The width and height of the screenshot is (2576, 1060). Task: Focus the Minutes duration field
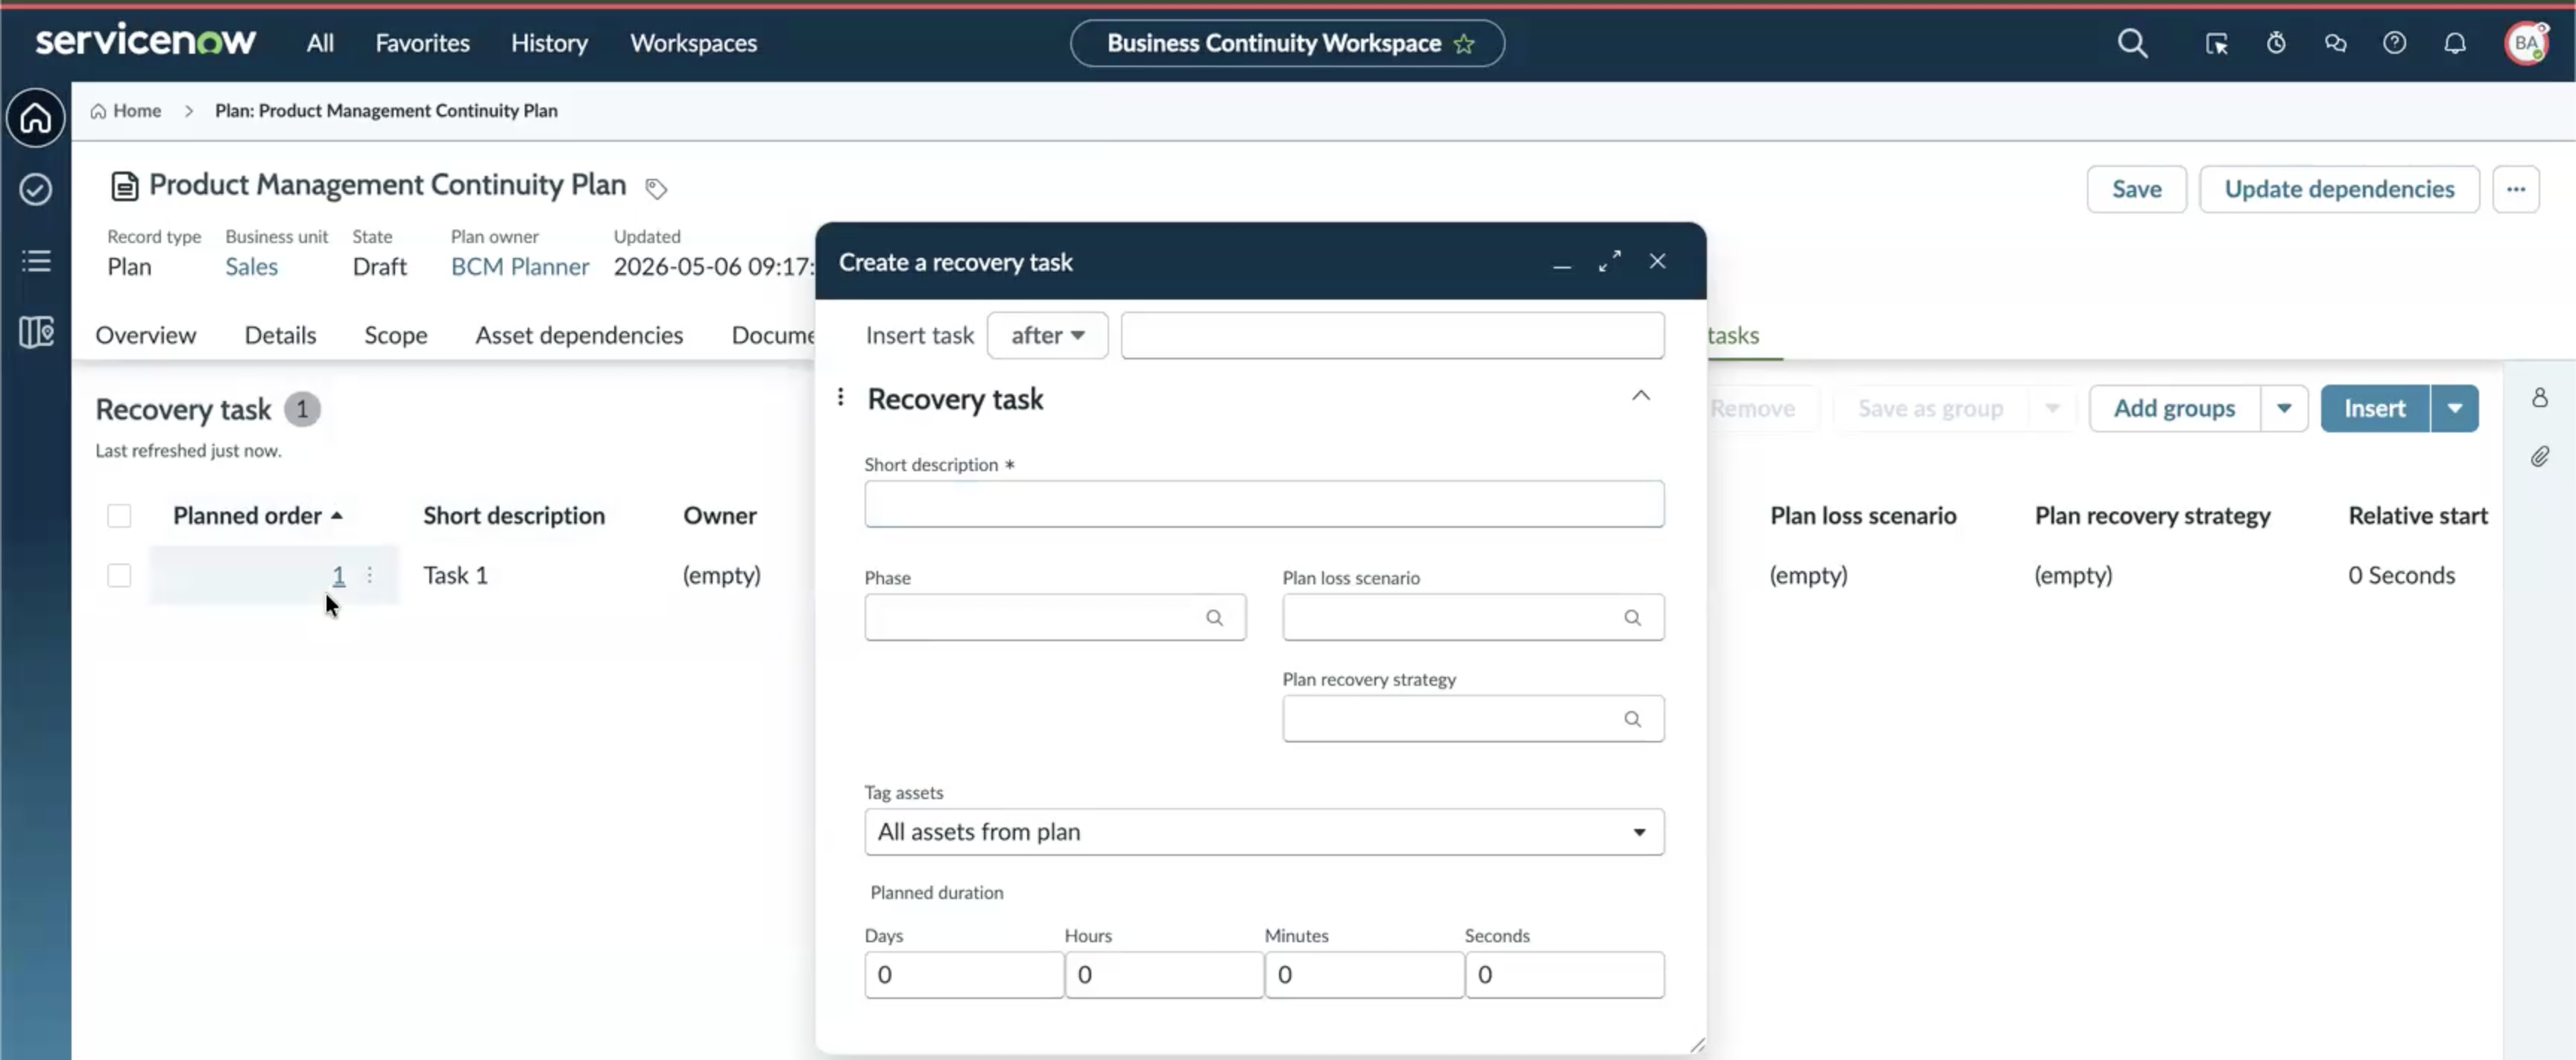click(1364, 975)
